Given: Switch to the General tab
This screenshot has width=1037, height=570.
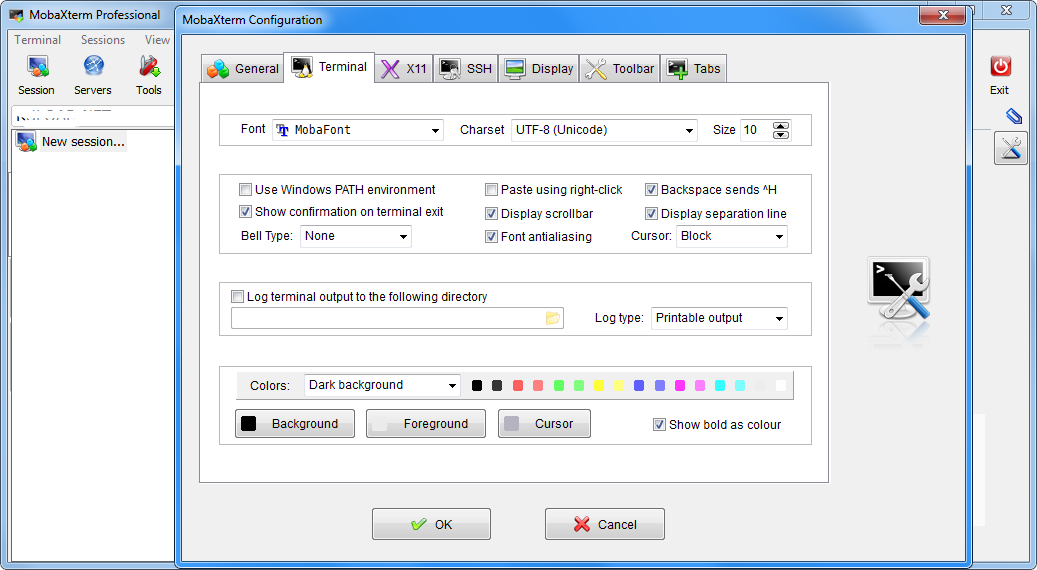Looking at the screenshot, I should click(242, 68).
